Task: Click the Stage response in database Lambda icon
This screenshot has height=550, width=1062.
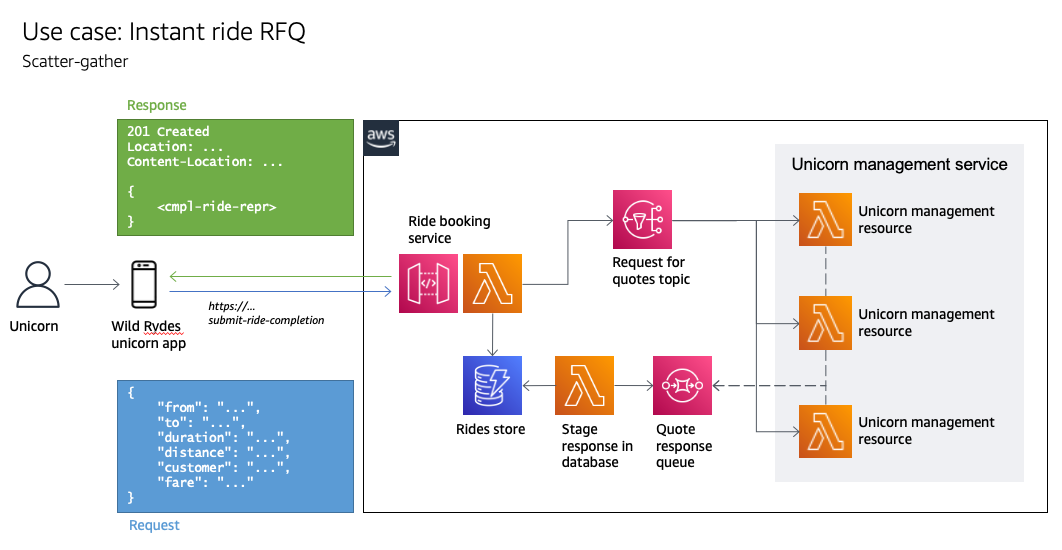Action: click(x=585, y=385)
